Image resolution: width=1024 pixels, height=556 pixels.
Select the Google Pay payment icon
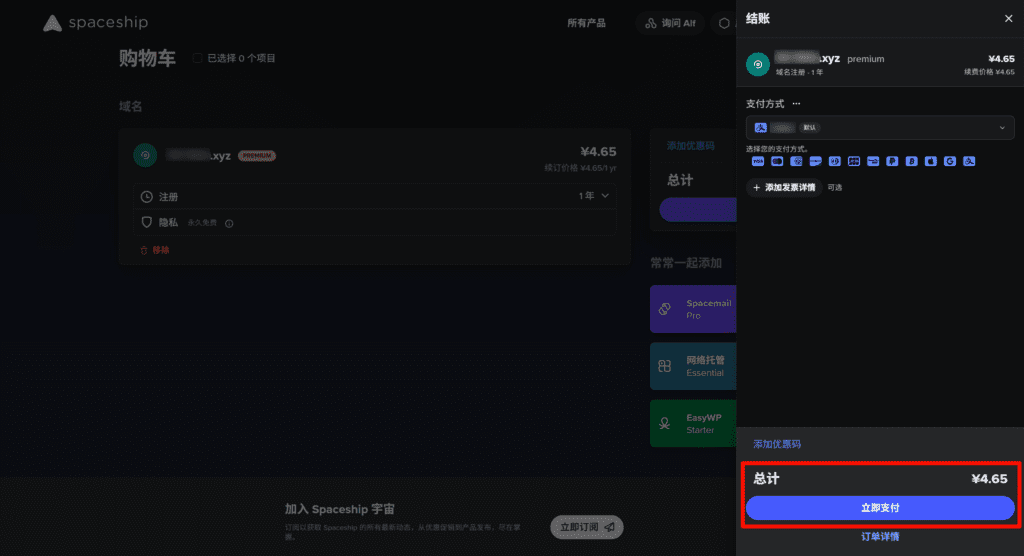[x=949, y=161]
